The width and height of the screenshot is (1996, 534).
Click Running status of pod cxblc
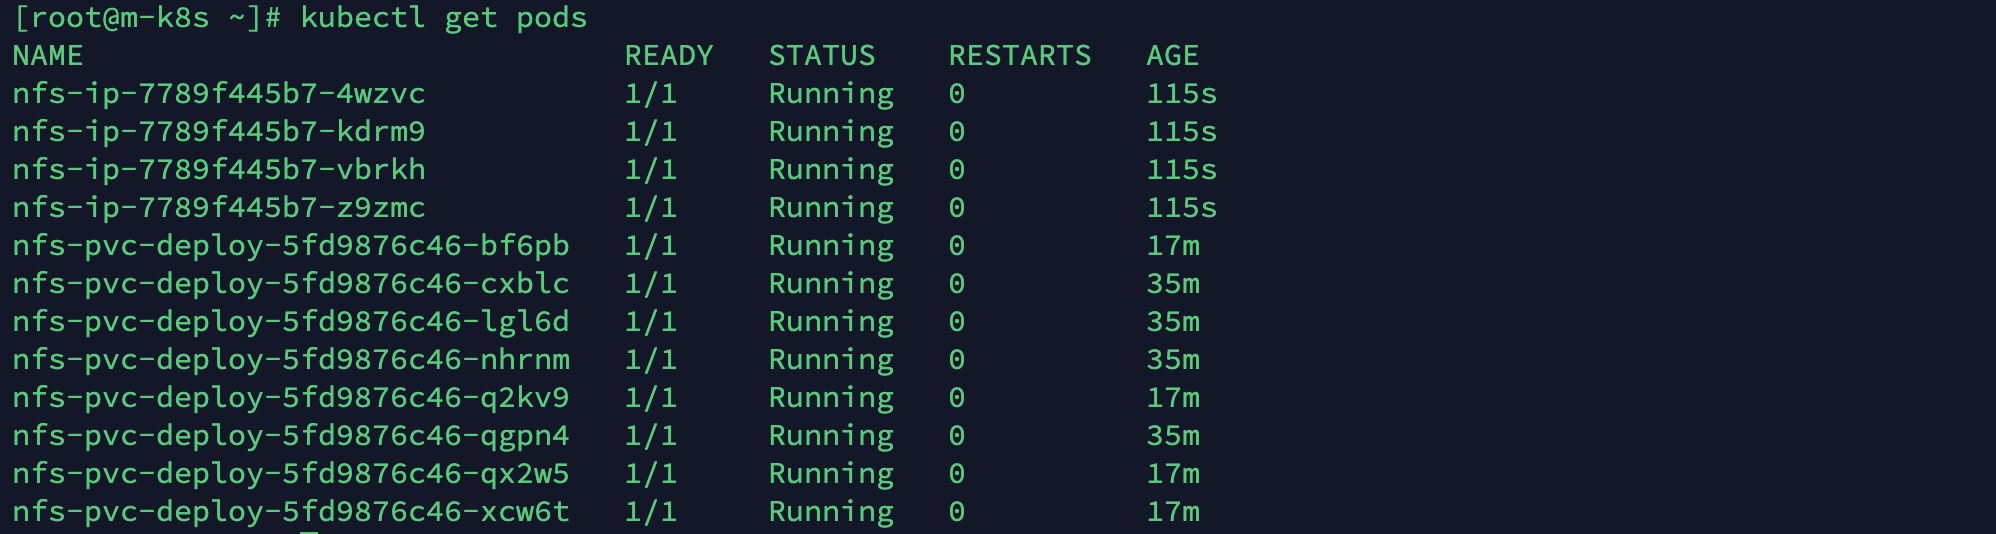pos(831,285)
